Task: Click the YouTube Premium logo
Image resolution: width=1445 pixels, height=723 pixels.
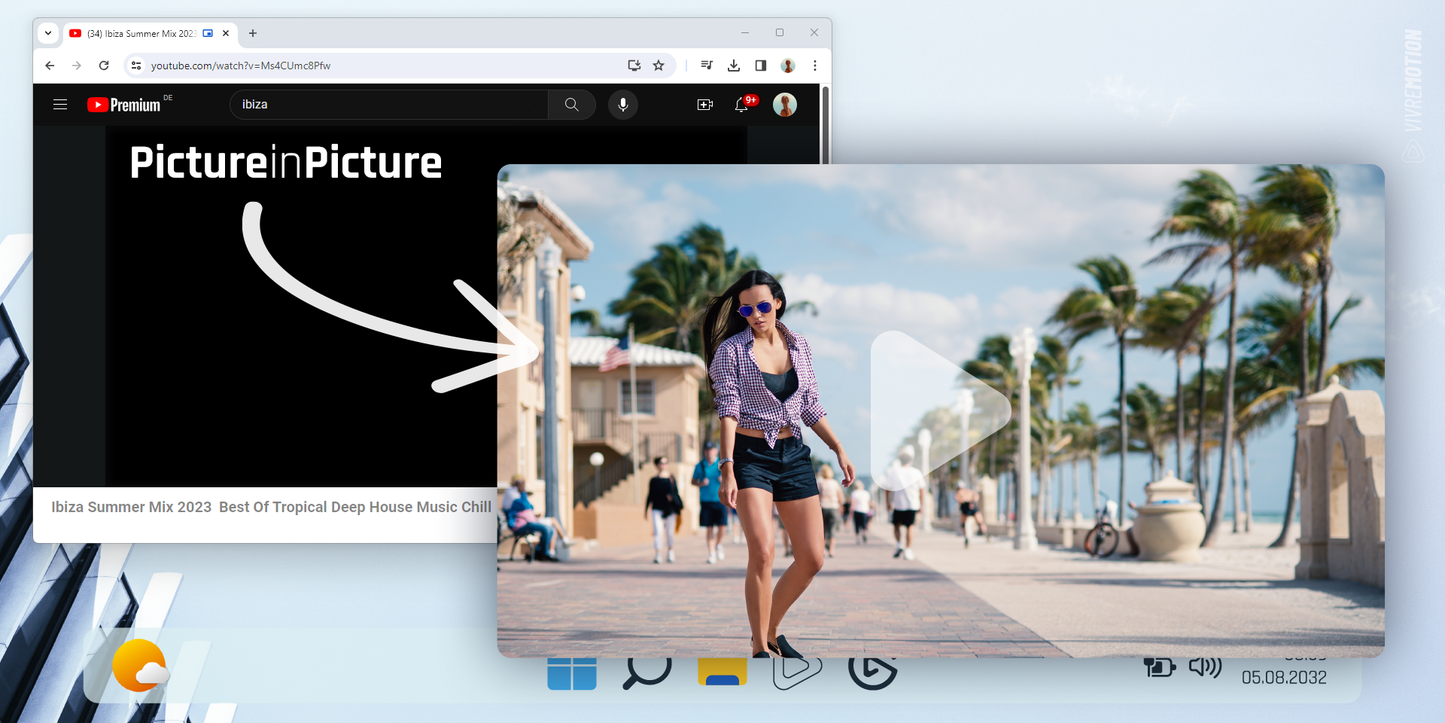Action: coord(124,104)
